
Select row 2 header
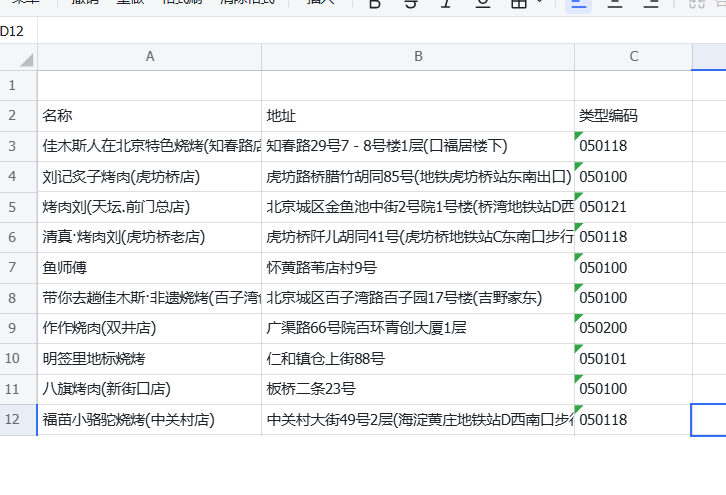point(19,116)
